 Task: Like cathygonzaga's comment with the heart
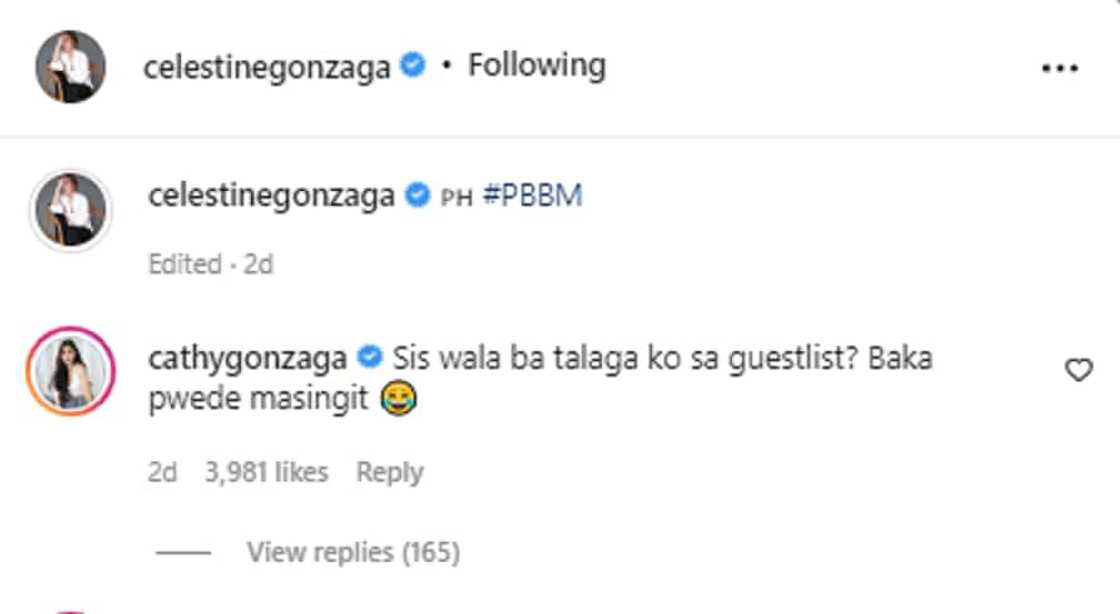click(1078, 371)
